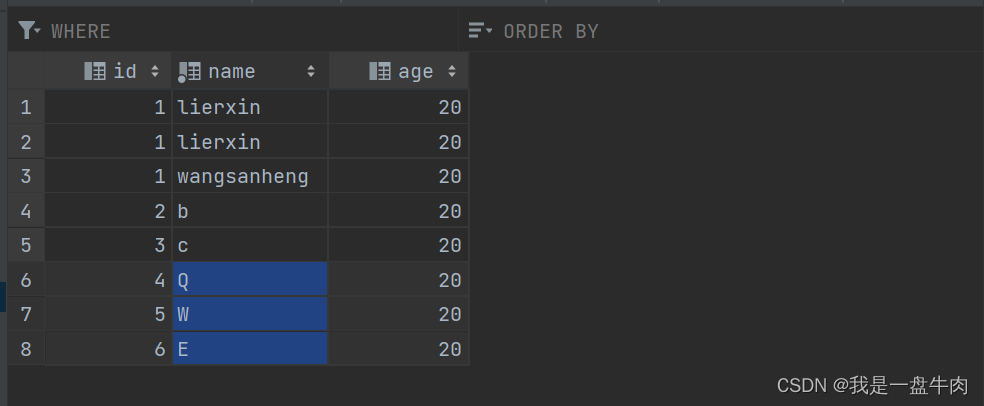Screen dimensions: 984x406
Task: Select the id cell with value 3
Action: coord(108,245)
